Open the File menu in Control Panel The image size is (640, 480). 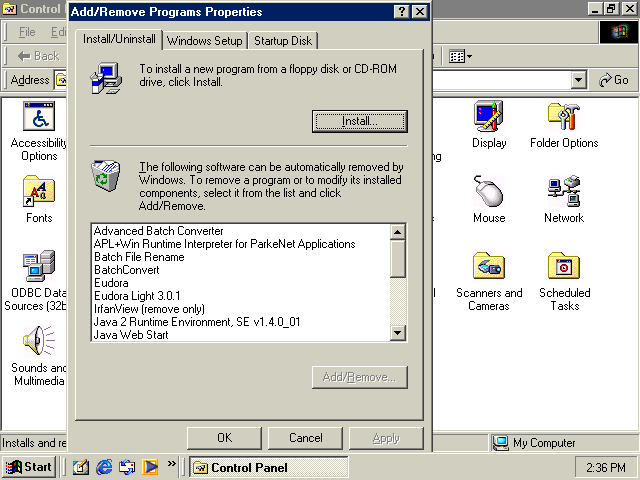pos(27,32)
